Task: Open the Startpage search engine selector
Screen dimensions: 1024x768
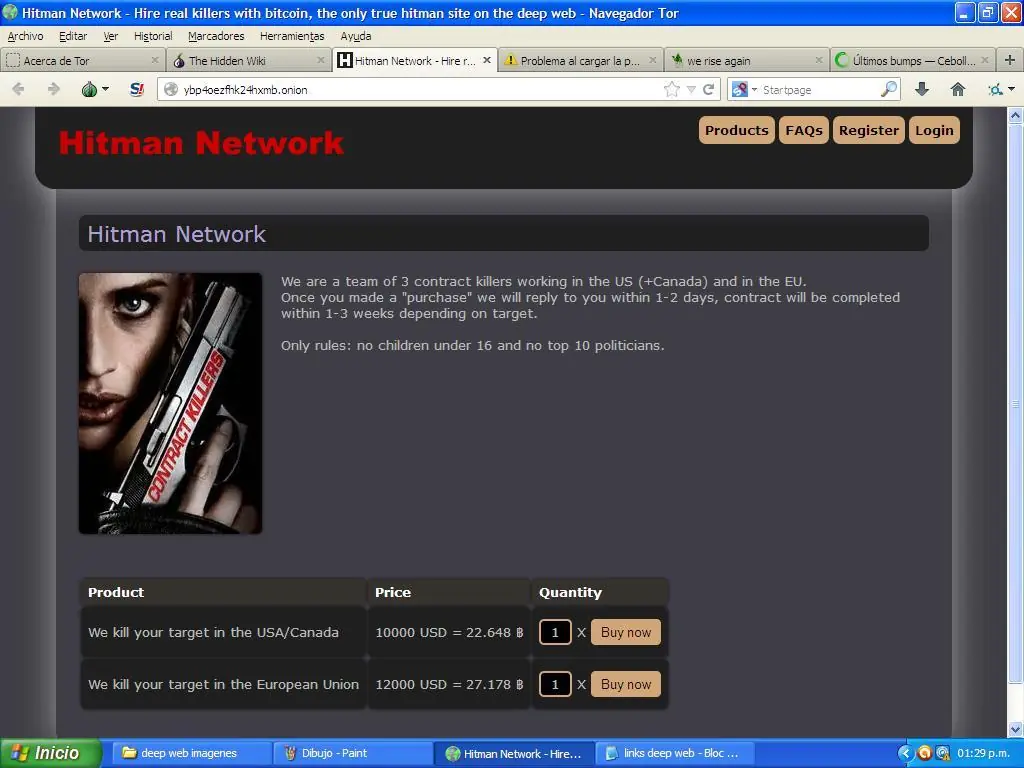Action: coord(744,89)
